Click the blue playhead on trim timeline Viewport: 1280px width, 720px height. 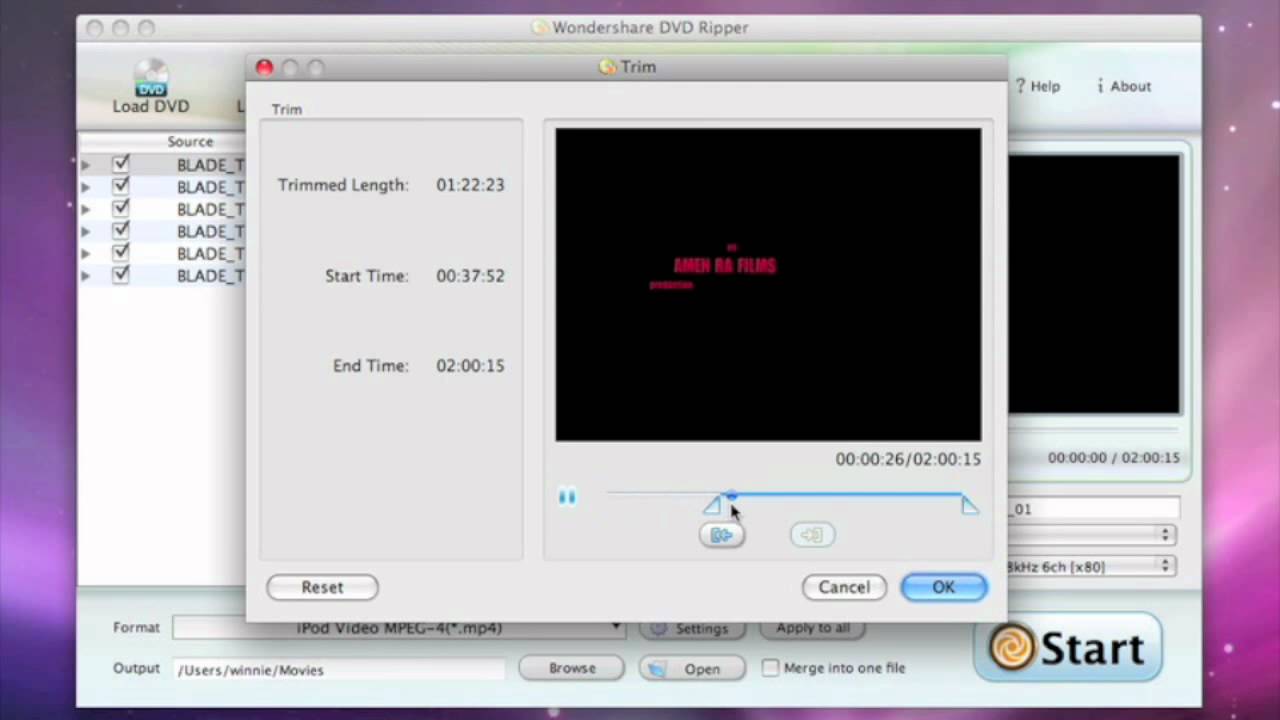(732, 495)
